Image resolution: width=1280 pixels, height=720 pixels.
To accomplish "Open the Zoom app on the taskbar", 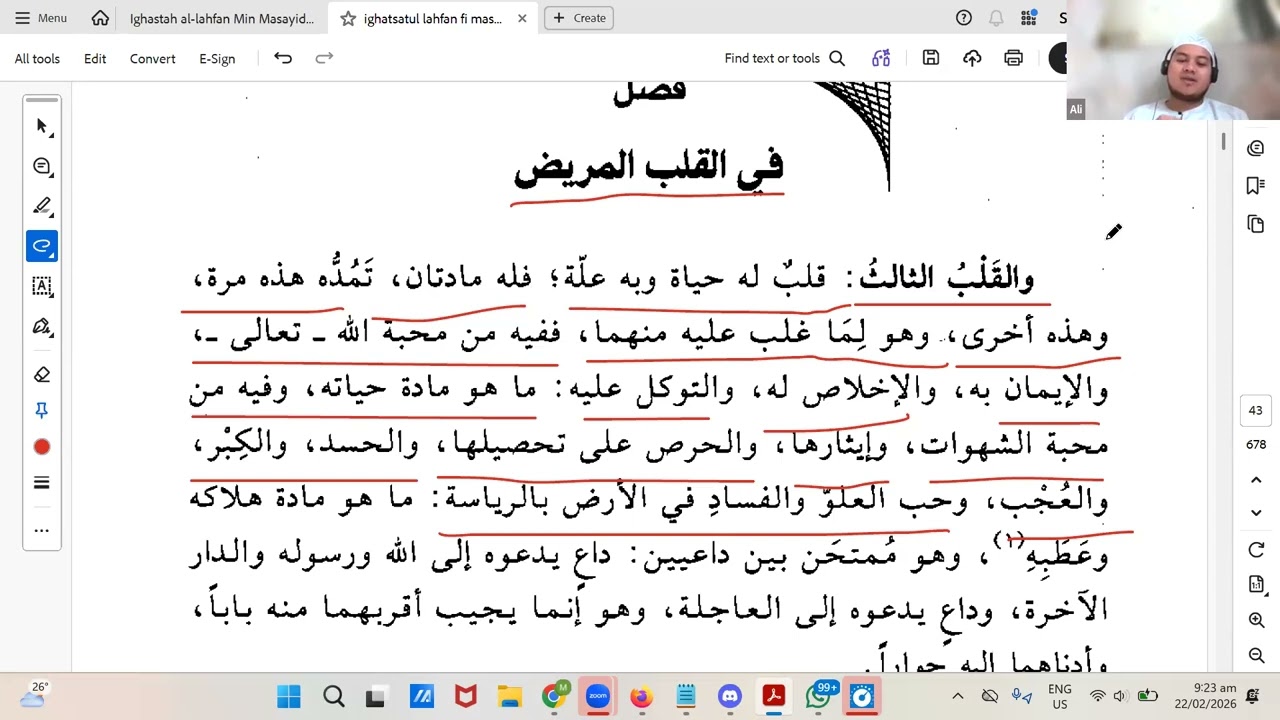I will point(597,696).
